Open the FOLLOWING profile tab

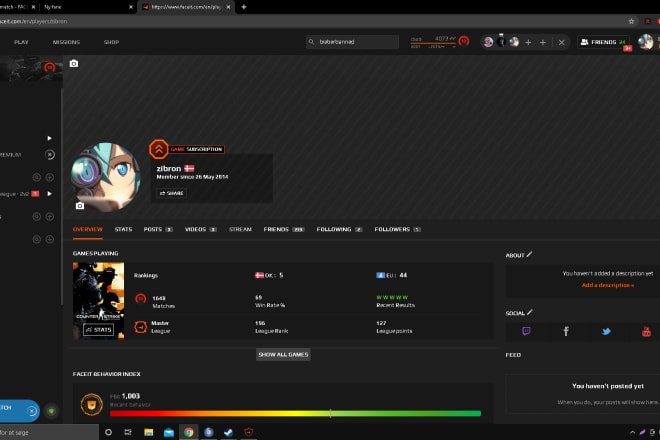pyautogui.click(x=339, y=229)
